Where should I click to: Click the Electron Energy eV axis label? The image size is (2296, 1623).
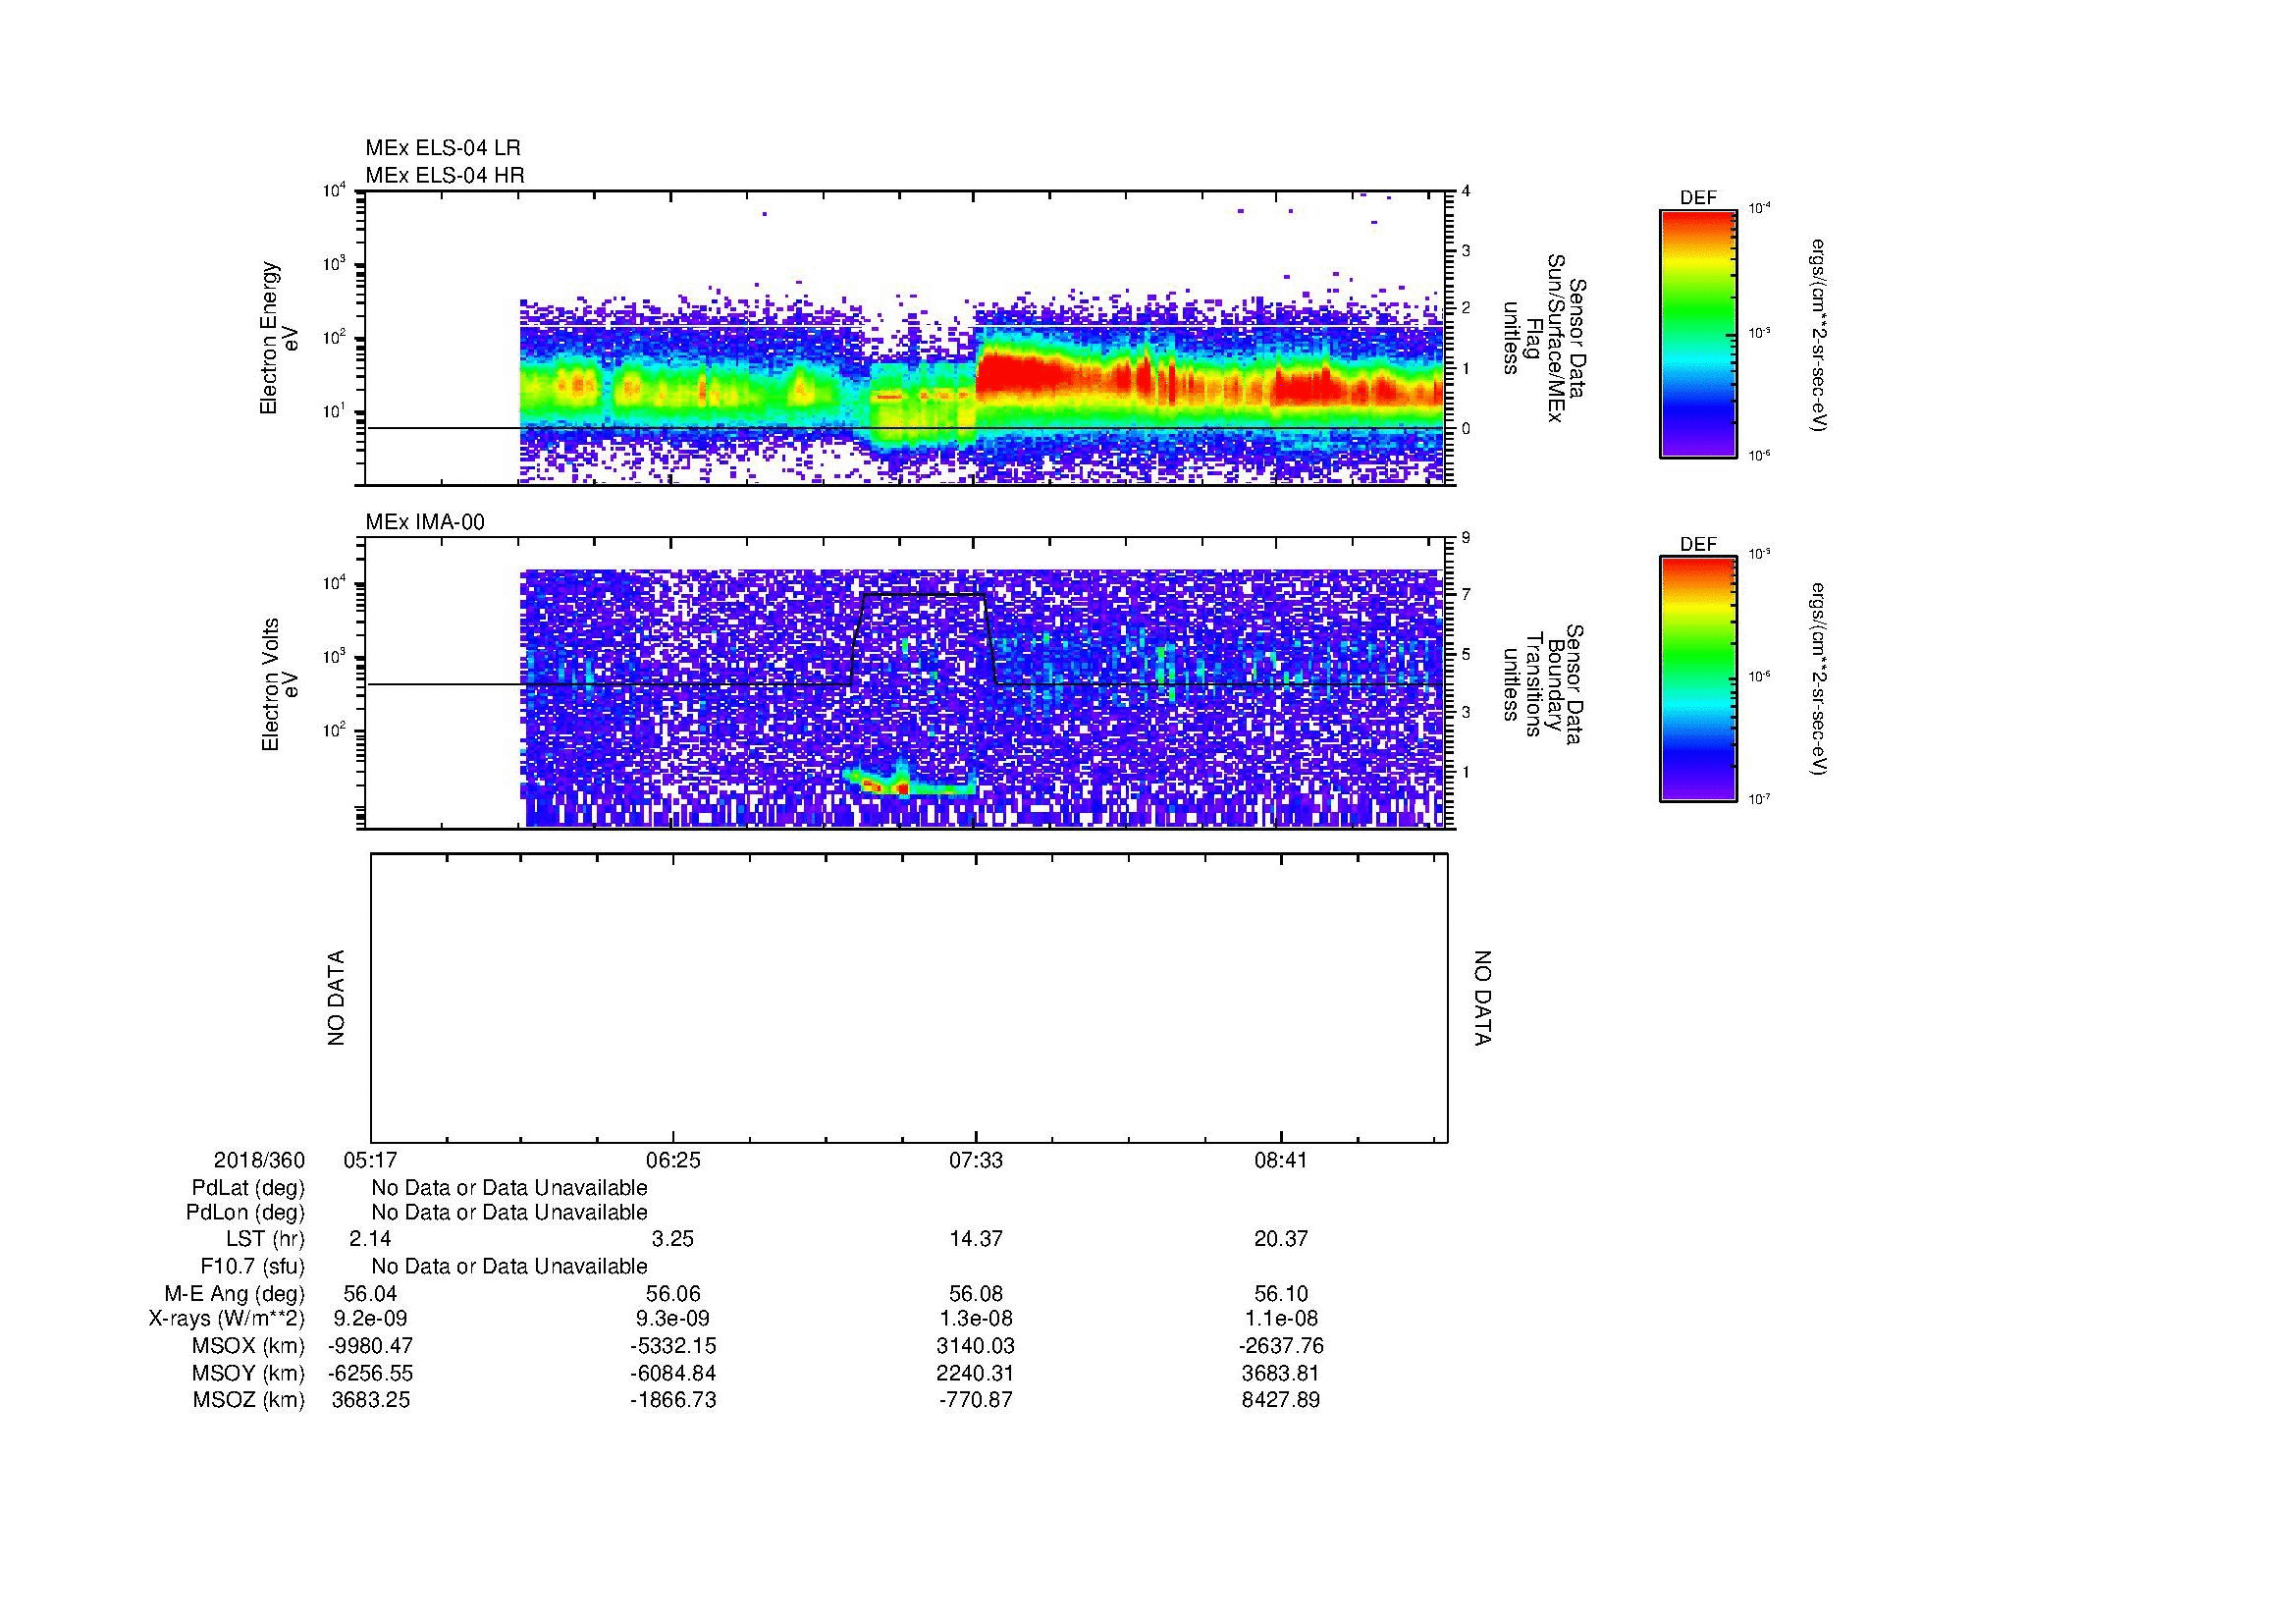(279, 338)
